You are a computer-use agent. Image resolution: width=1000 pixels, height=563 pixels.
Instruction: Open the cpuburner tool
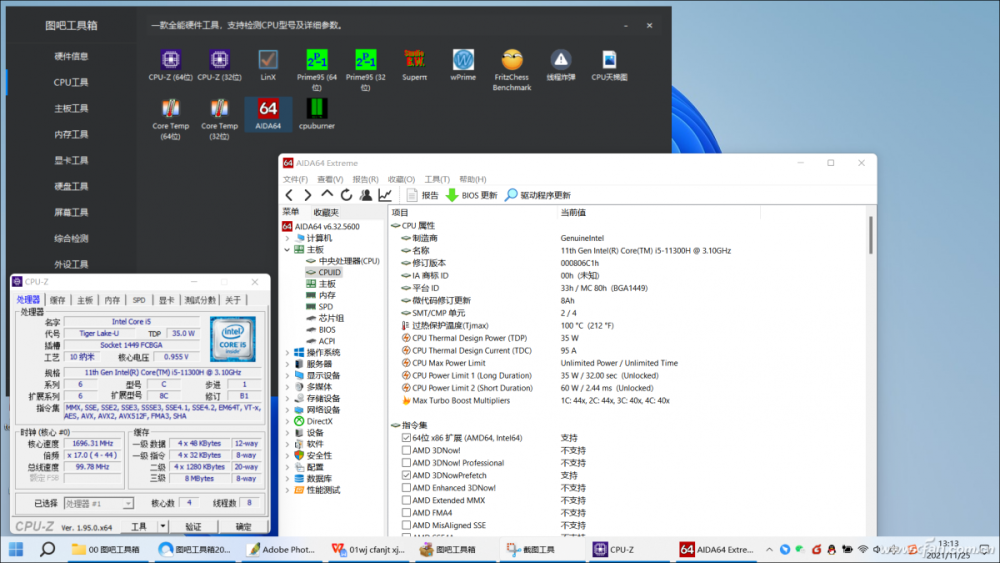tap(316, 109)
